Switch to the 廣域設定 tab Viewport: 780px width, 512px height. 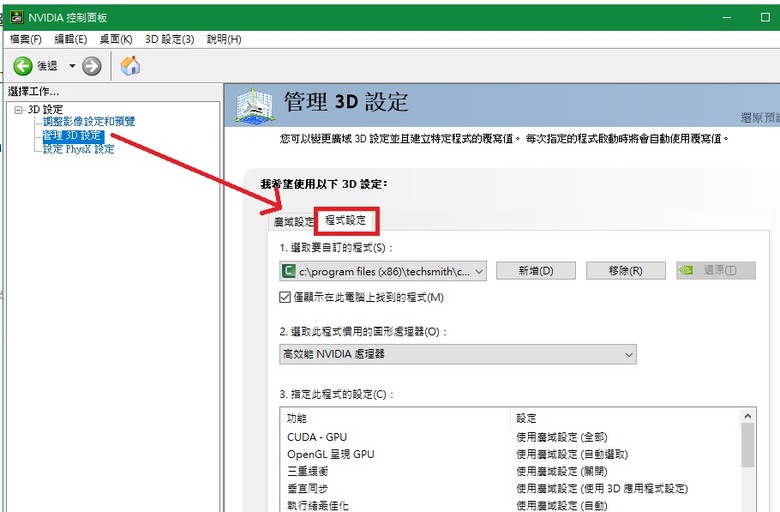pyautogui.click(x=293, y=222)
